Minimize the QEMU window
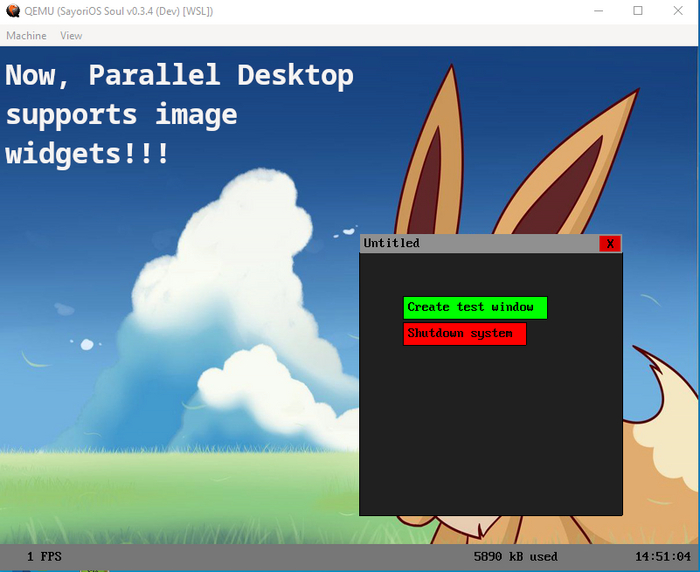Viewport: 700px width, 572px height. pos(599,11)
